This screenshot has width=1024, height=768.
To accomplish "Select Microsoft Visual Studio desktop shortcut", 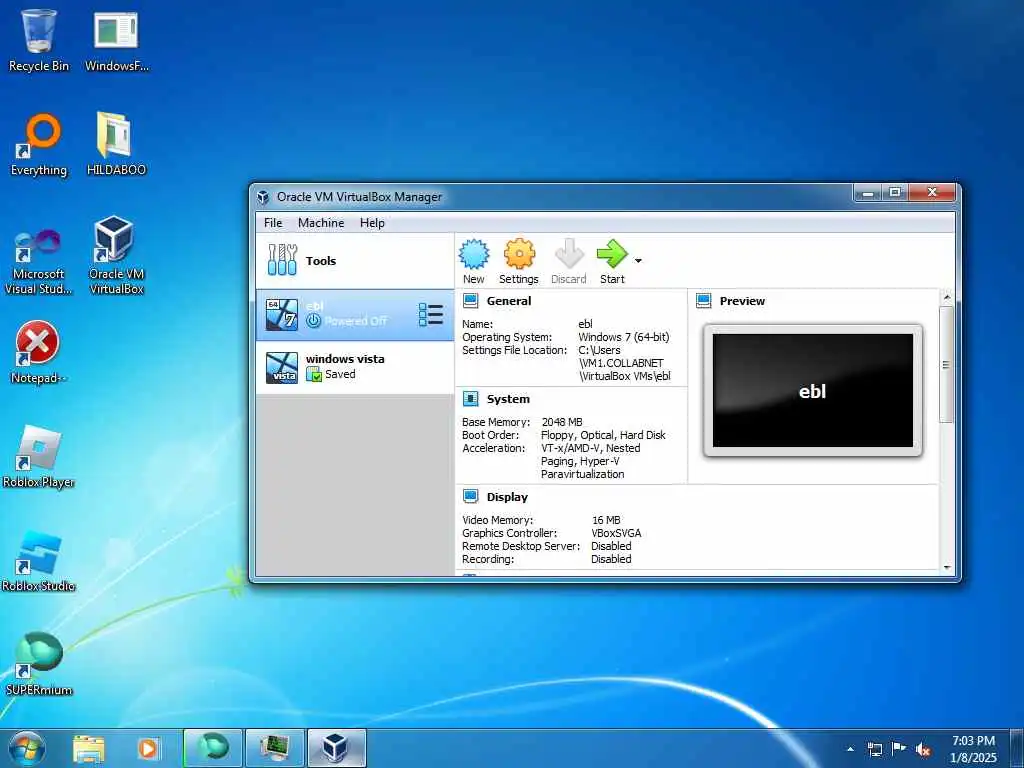I will pyautogui.click(x=39, y=261).
